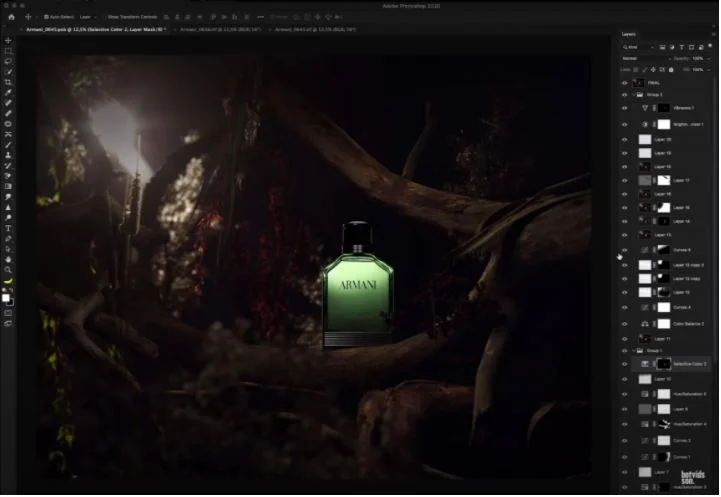Click the Color Balance 2 adjustment icon
The image size is (721, 497).
pos(645,324)
